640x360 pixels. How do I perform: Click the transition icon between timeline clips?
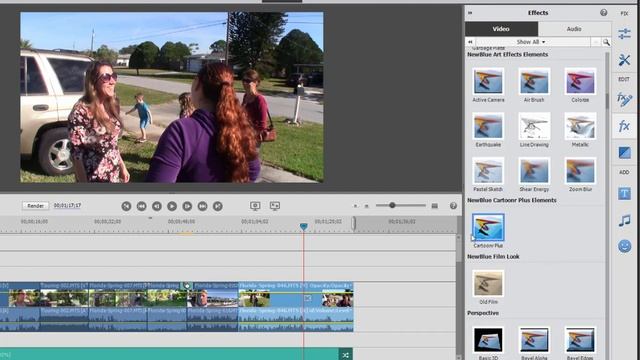187,286
